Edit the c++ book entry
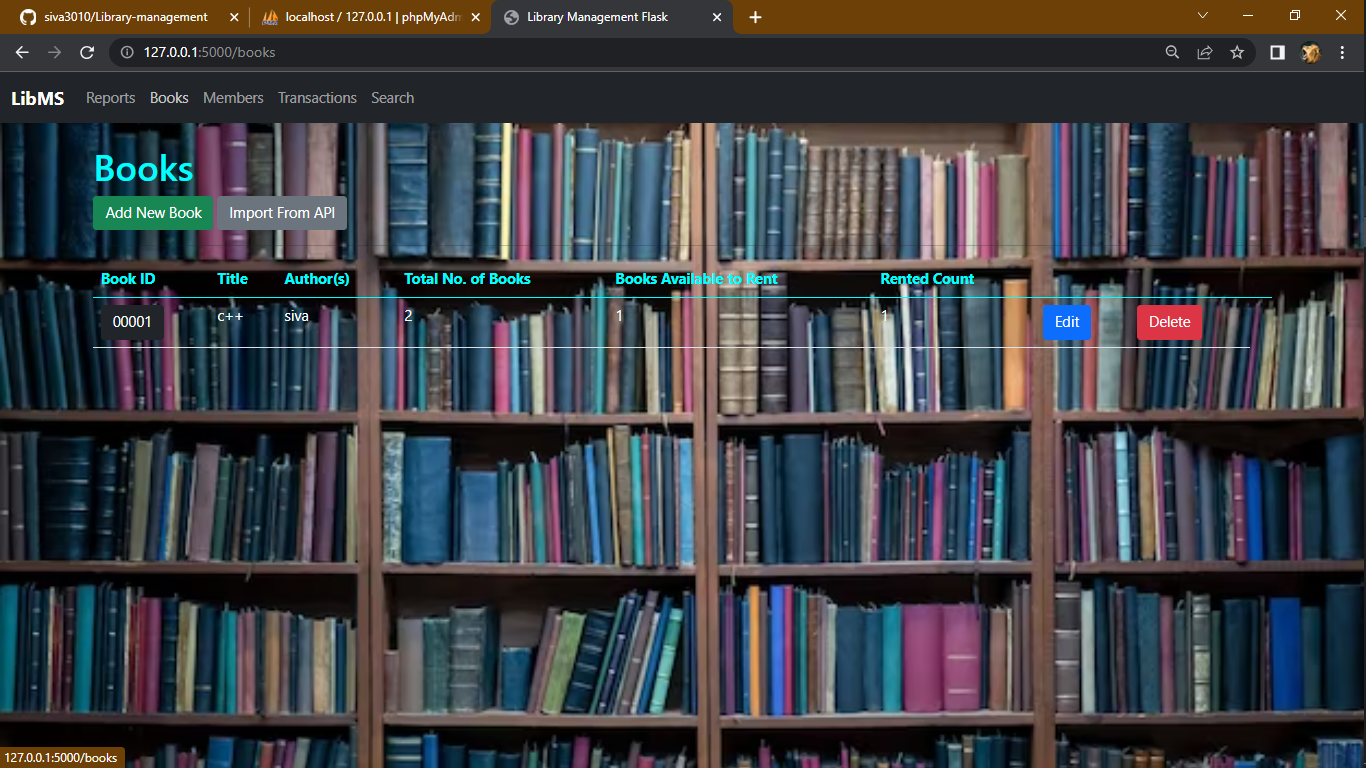 click(x=1067, y=322)
